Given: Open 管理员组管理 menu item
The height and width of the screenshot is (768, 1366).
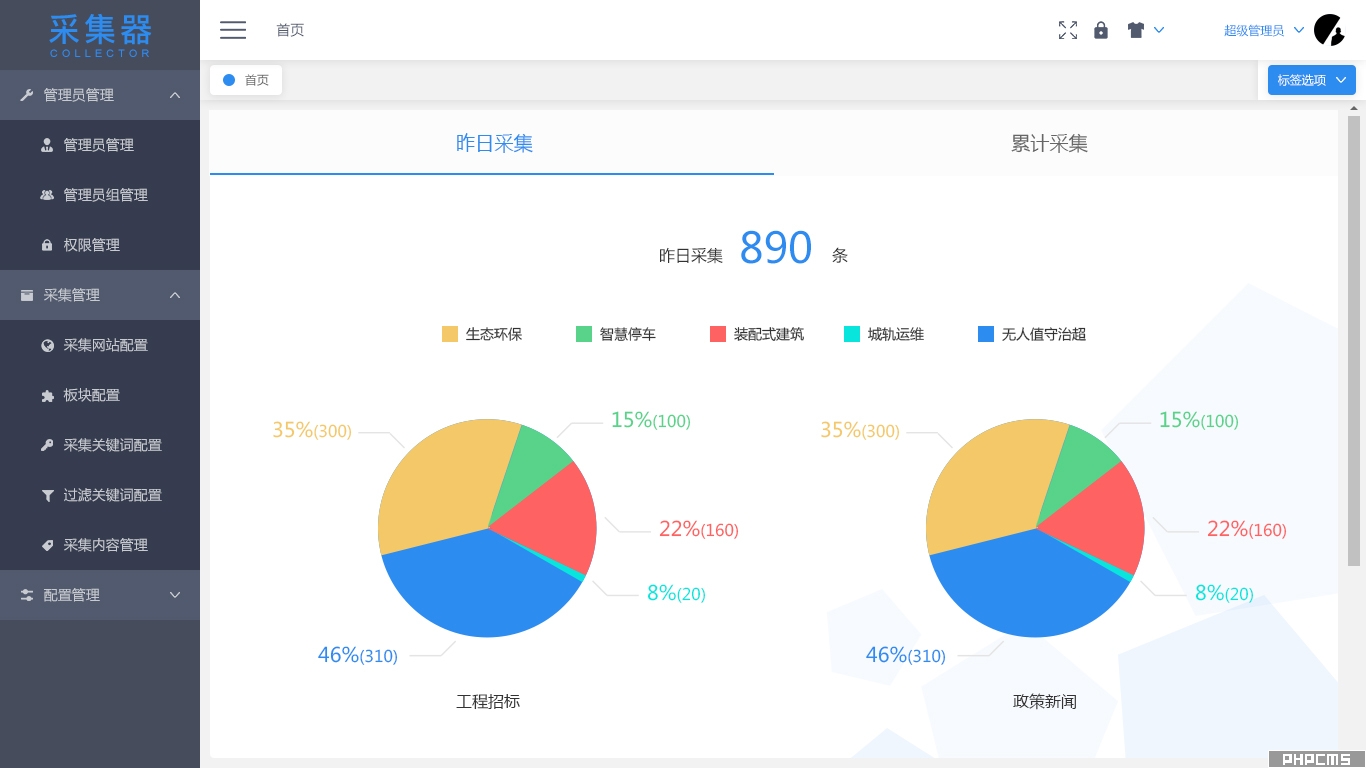Looking at the screenshot, I should (100, 195).
